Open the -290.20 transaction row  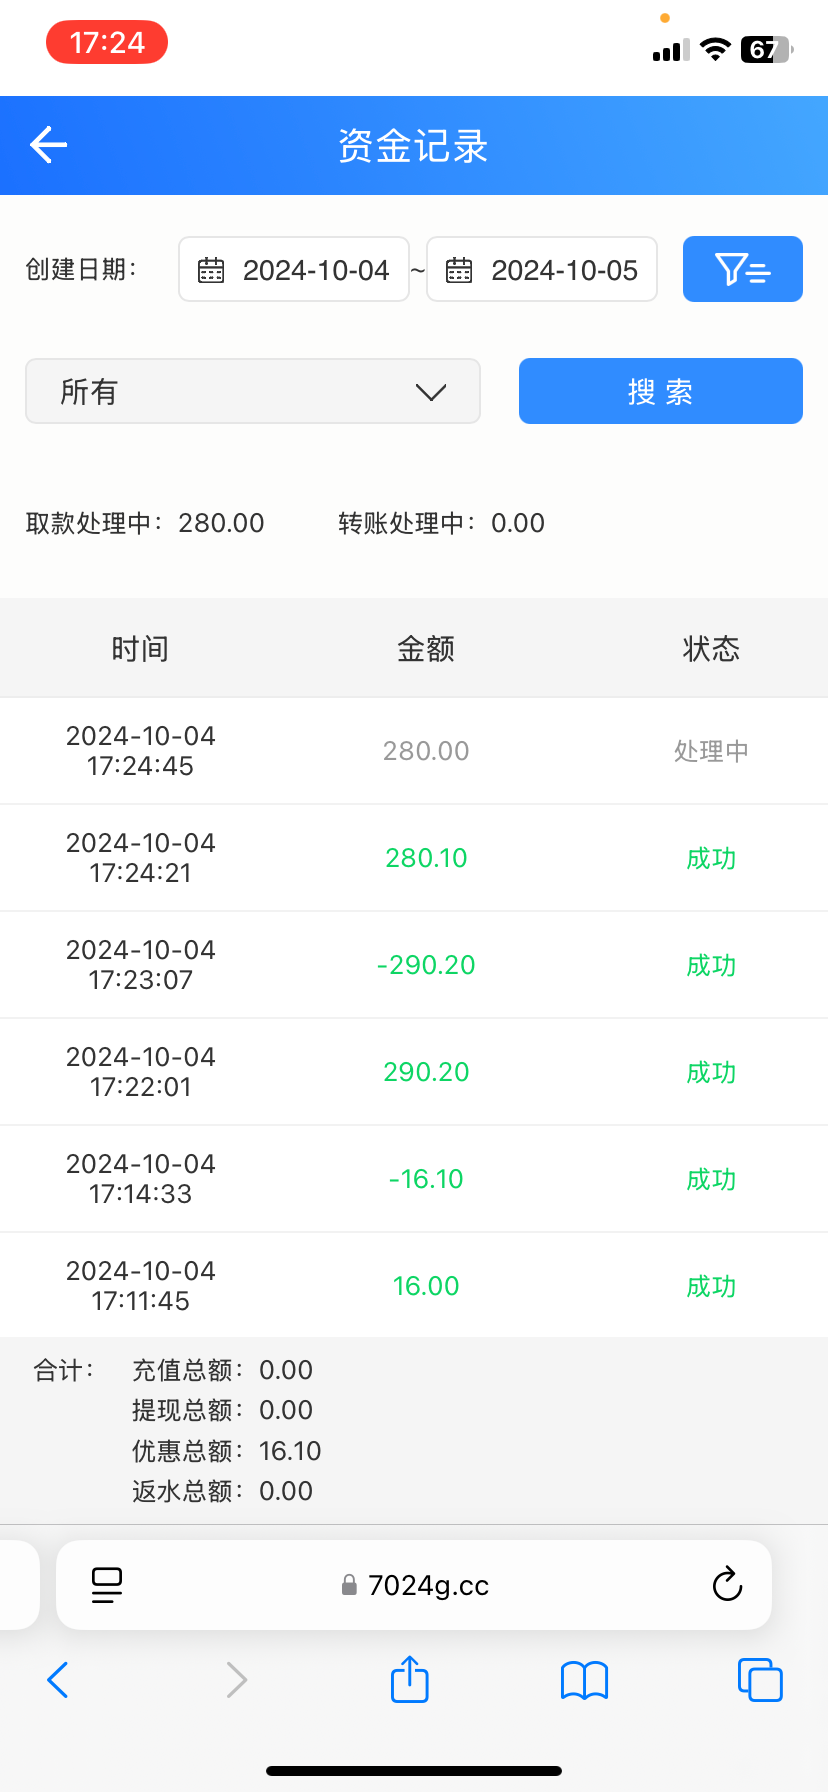(414, 965)
